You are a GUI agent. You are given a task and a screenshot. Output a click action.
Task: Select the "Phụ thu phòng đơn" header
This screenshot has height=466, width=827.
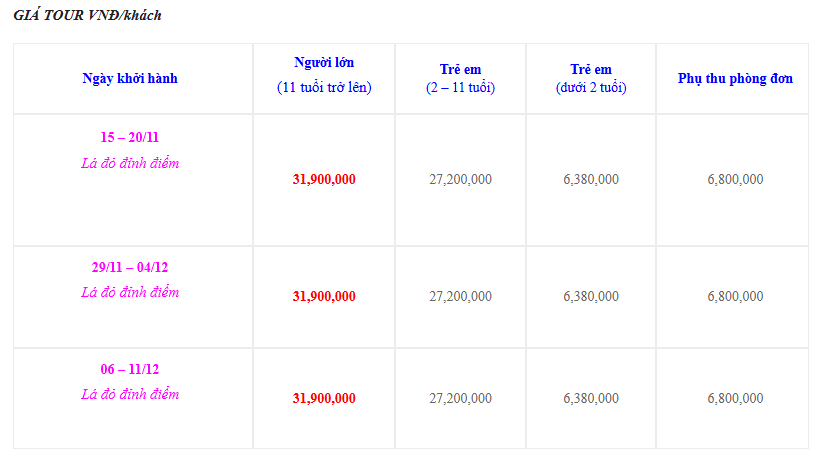coord(735,78)
